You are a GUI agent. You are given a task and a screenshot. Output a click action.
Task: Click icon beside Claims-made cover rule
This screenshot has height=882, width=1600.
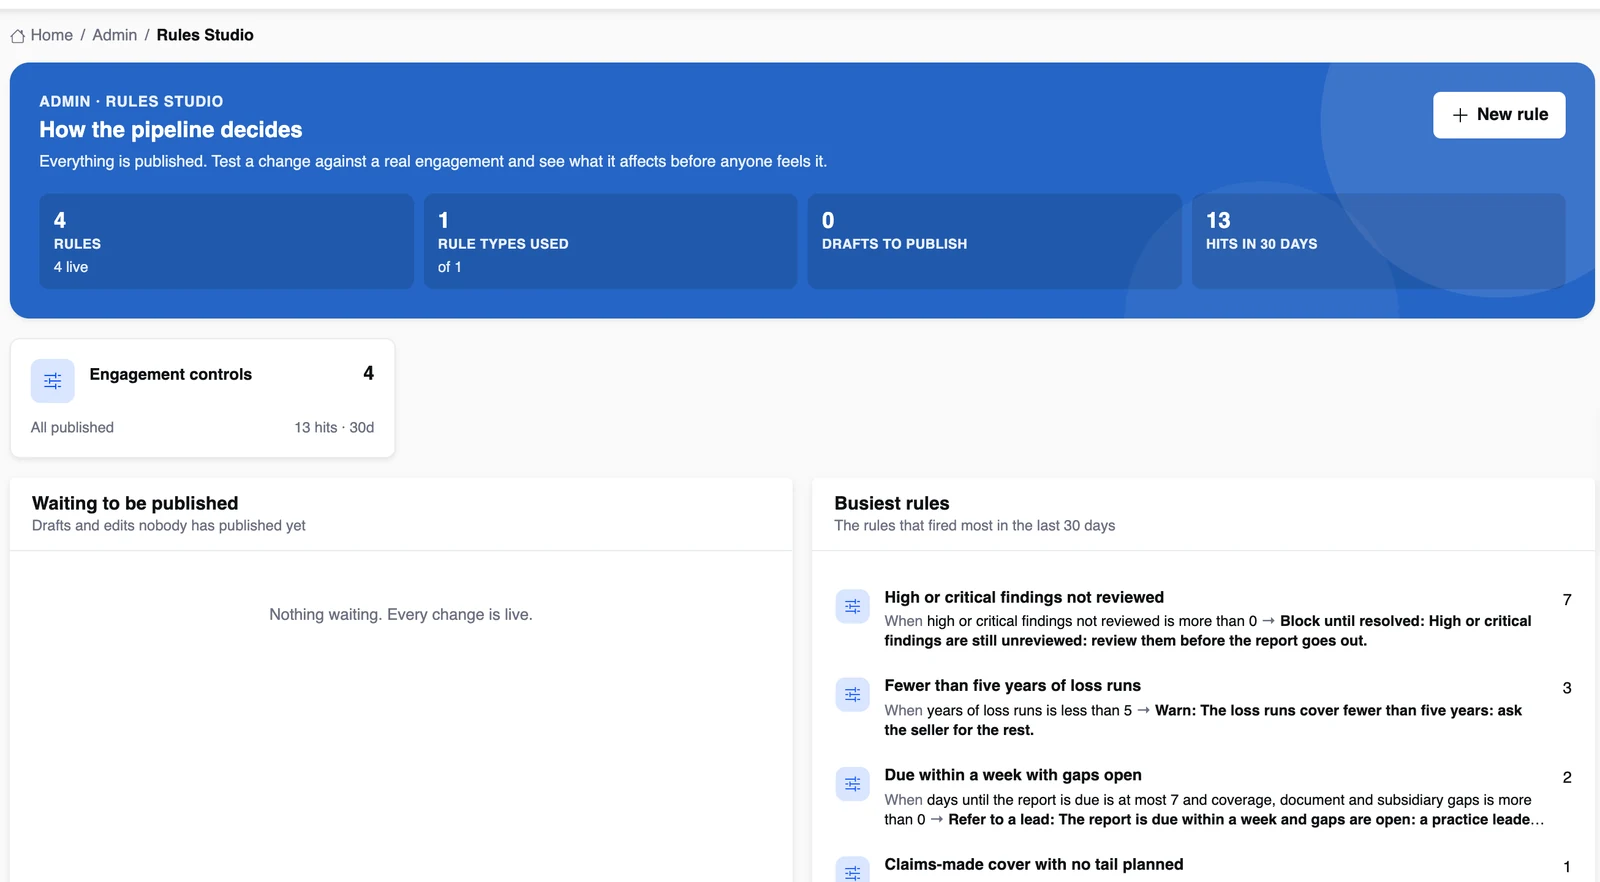click(852, 869)
